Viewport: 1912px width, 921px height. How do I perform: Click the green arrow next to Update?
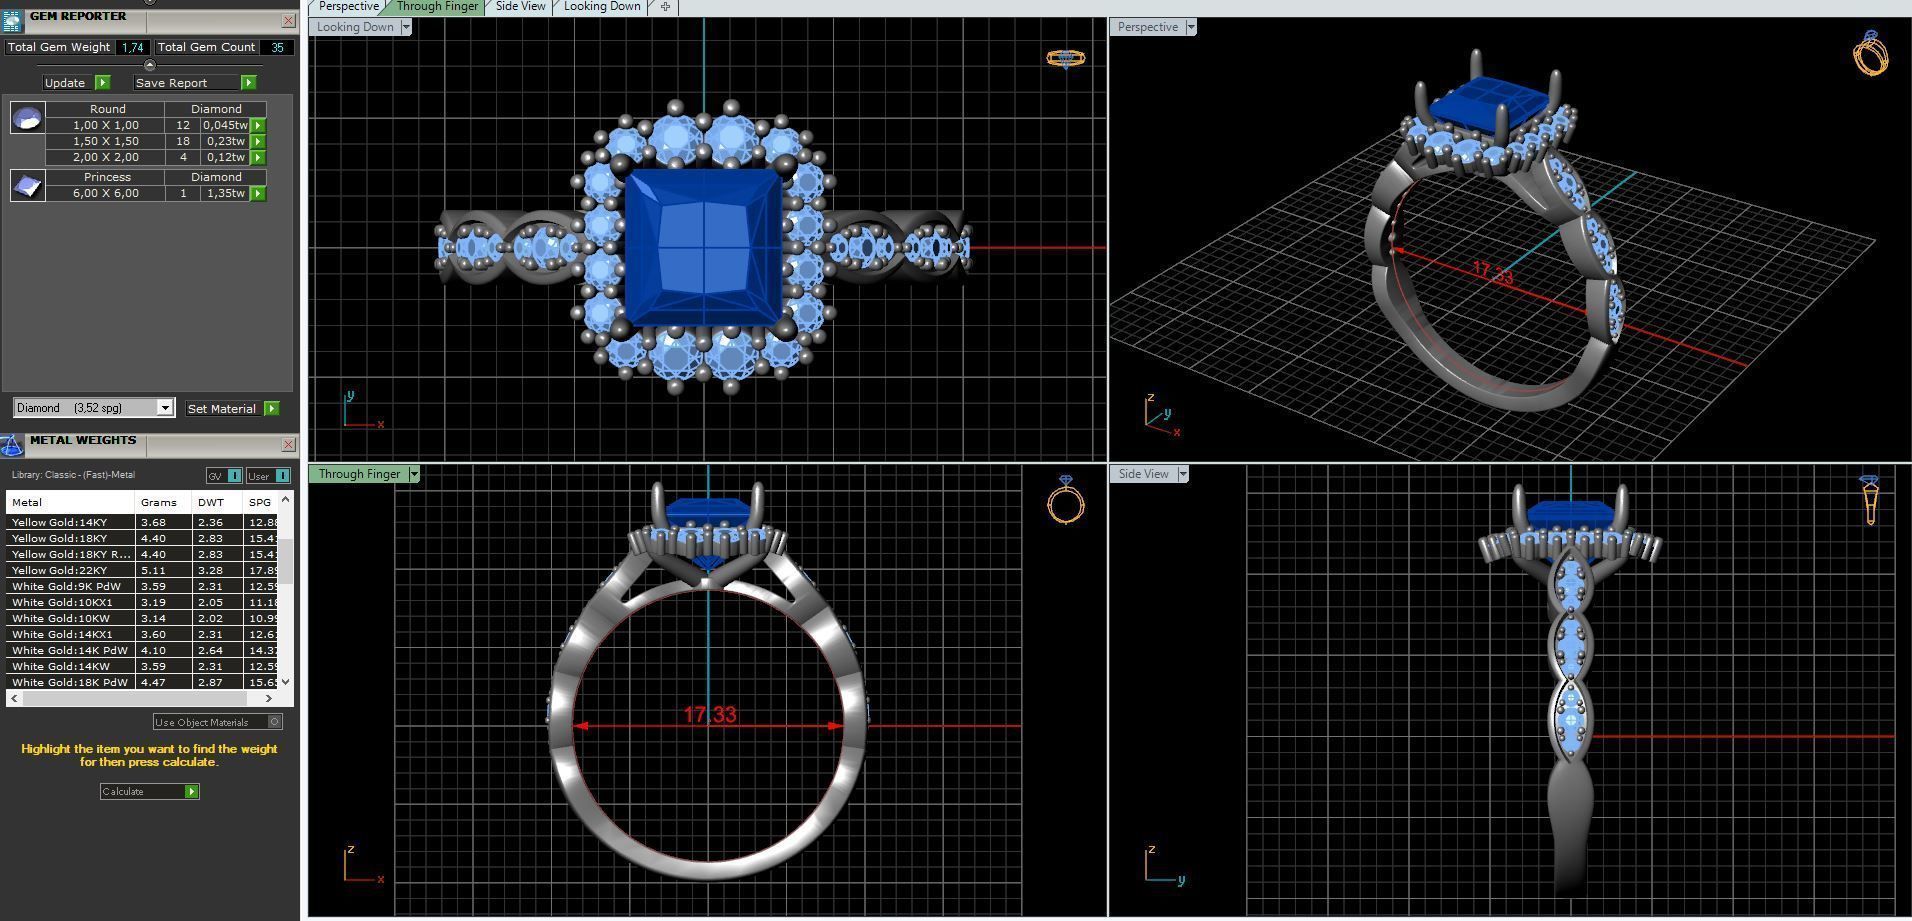102,83
